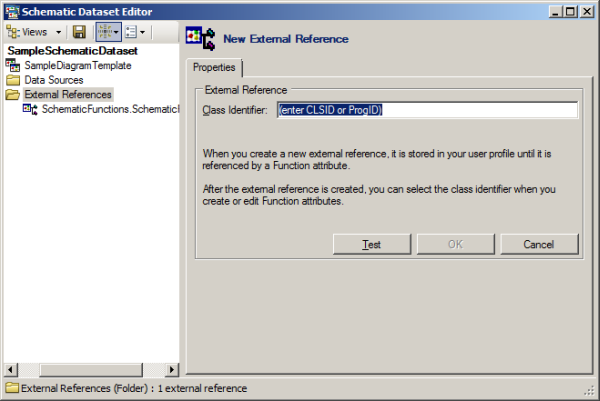This screenshot has height=401, width=600.
Task: Click the Test button
Action: click(372, 245)
